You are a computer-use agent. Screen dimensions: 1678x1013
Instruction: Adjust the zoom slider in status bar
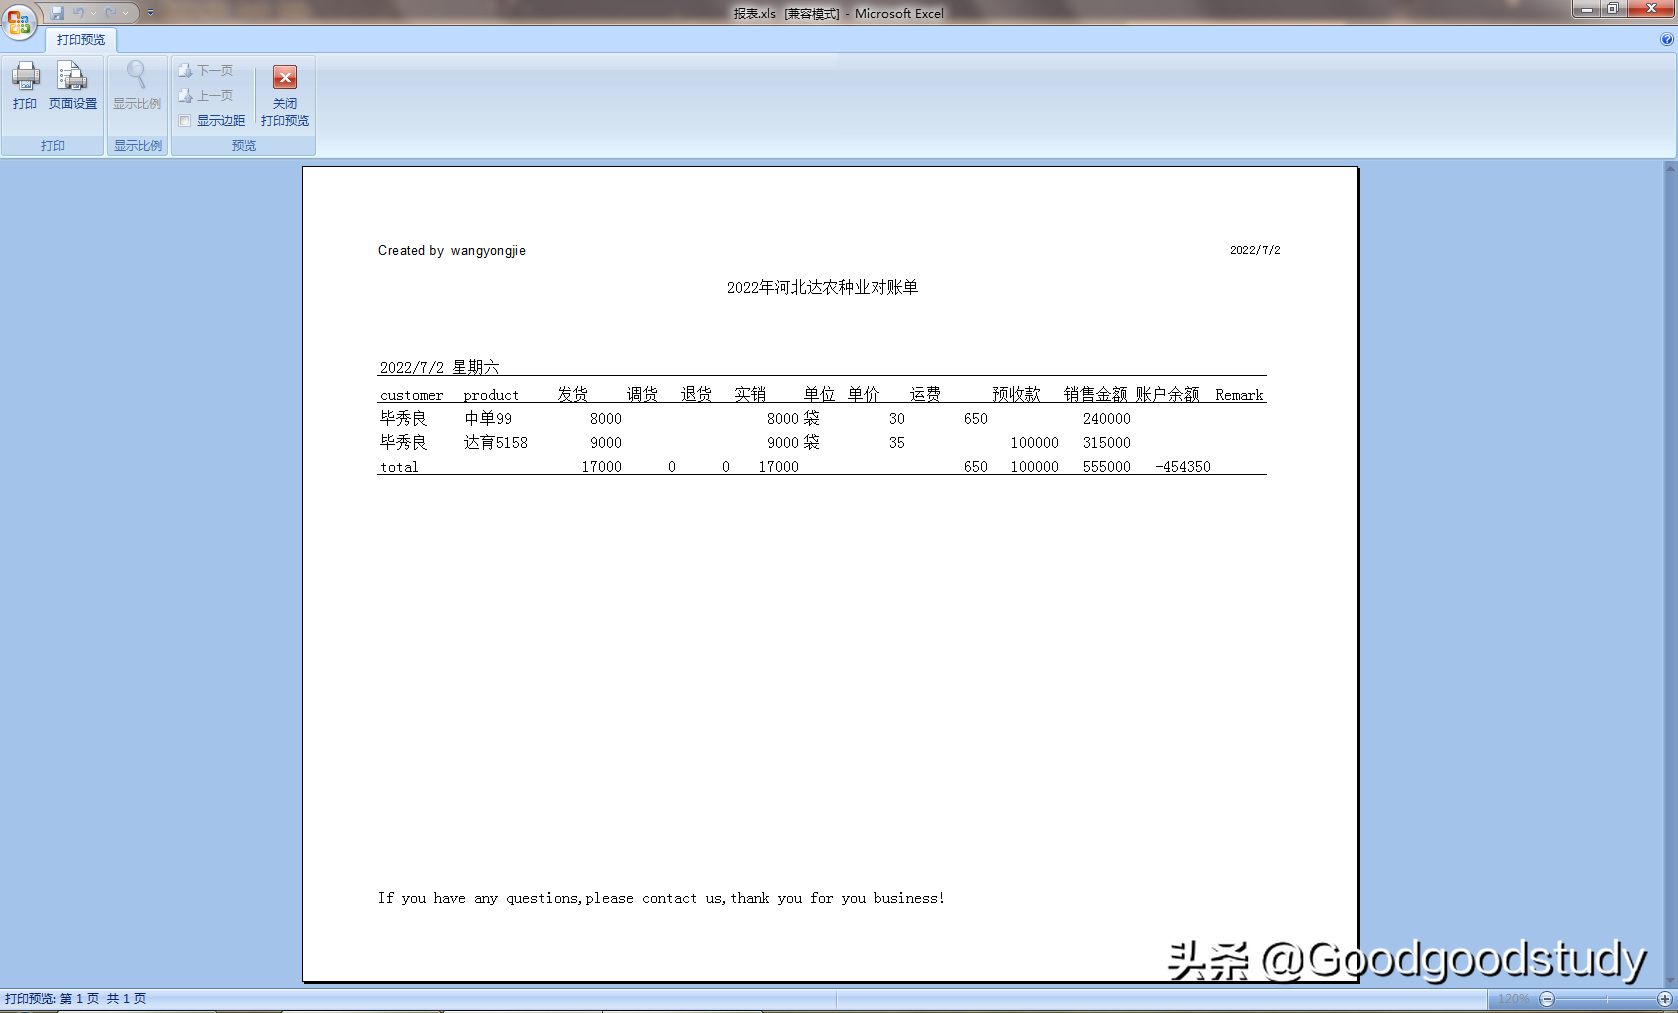pyautogui.click(x=1606, y=999)
